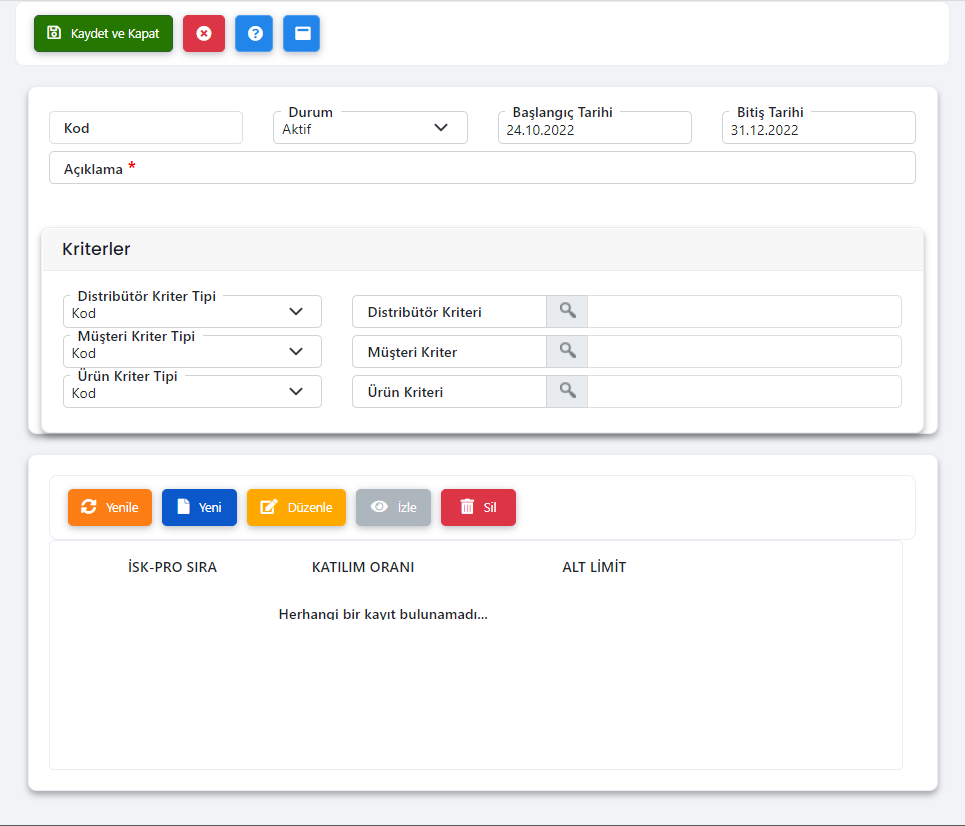This screenshot has width=965, height=826.
Task: Click the blue Yeni button
Action: [199, 507]
